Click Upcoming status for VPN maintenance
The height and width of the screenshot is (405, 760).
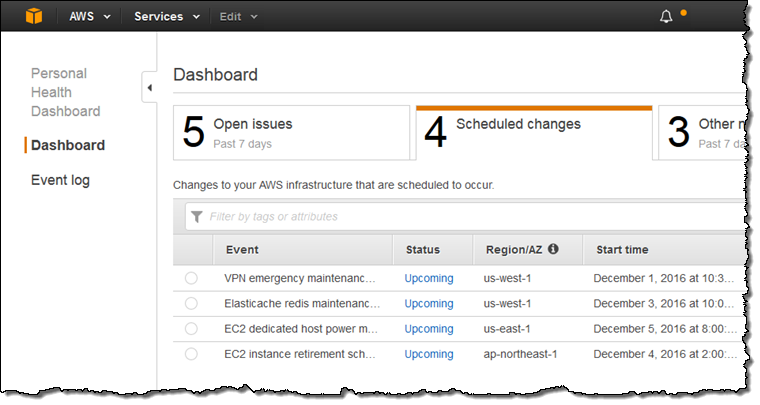[x=428, y=278]
